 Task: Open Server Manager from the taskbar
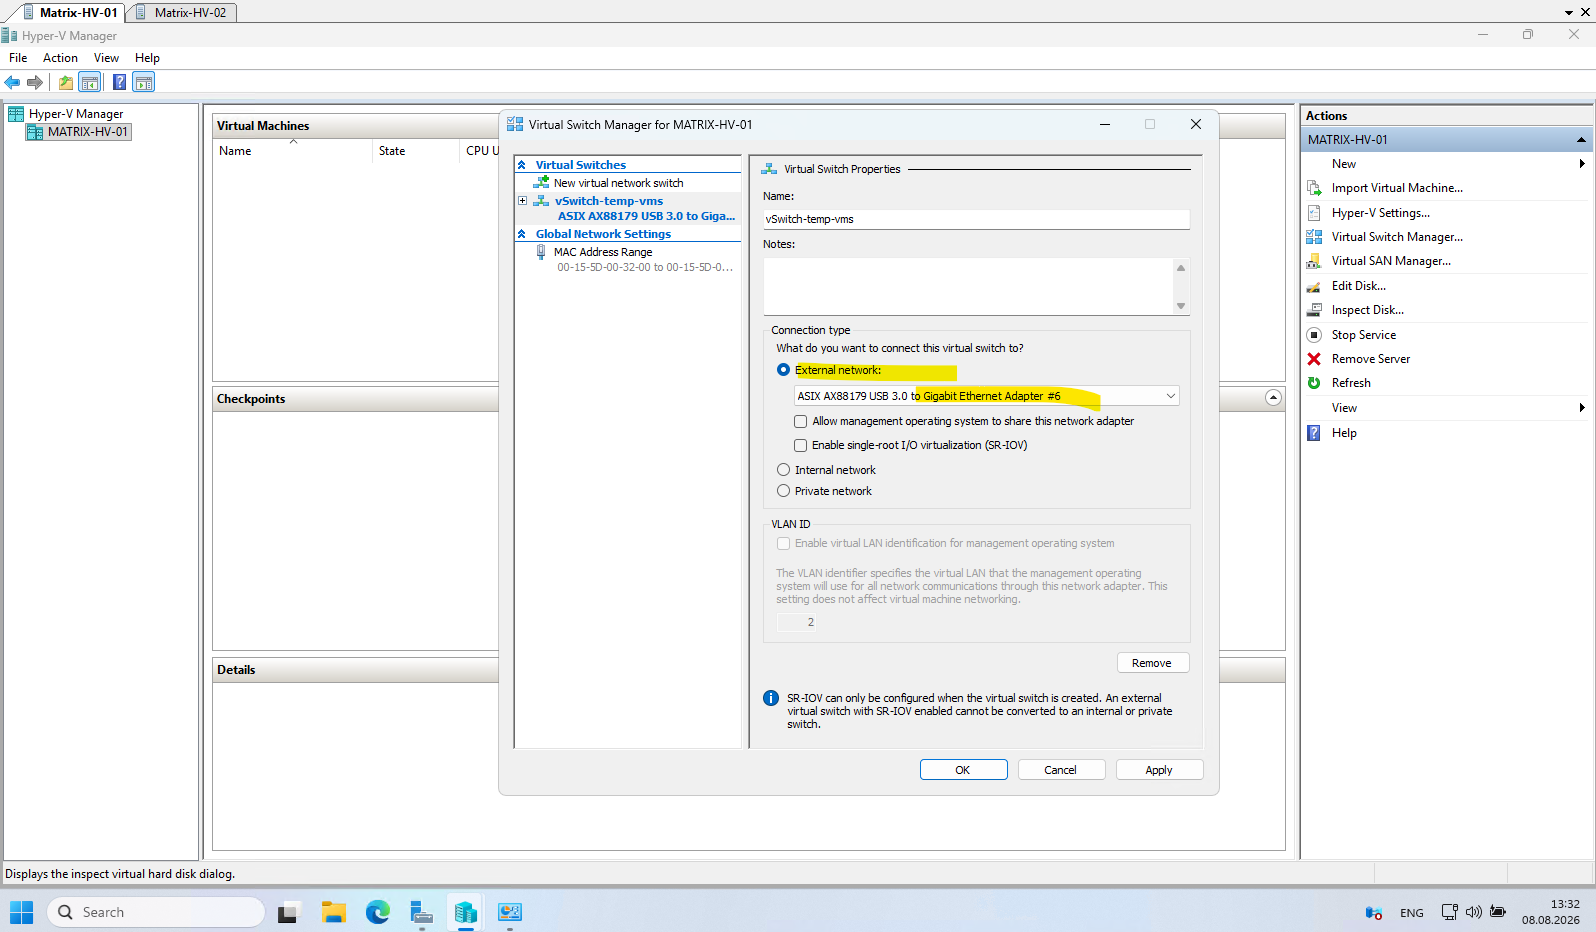(421, 912)
